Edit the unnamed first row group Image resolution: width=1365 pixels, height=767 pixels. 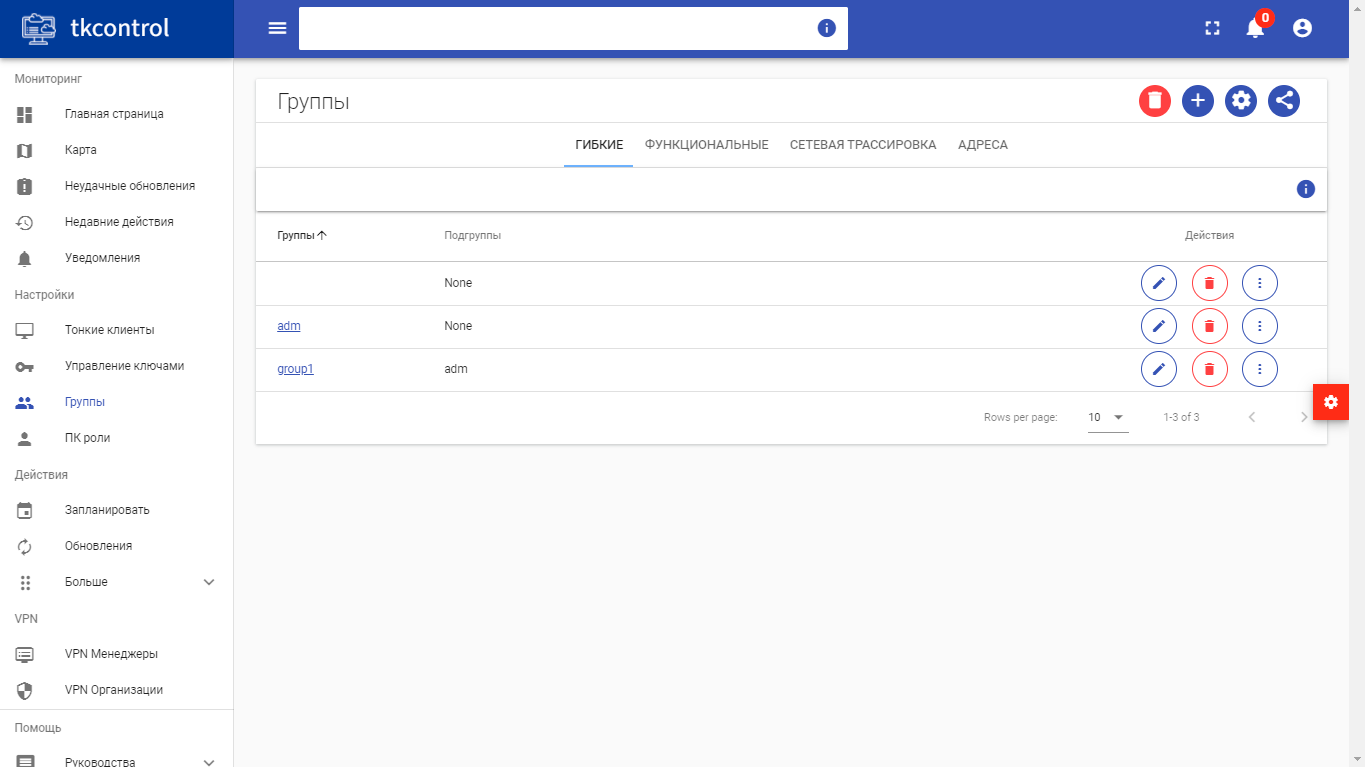click(1159, 283)
